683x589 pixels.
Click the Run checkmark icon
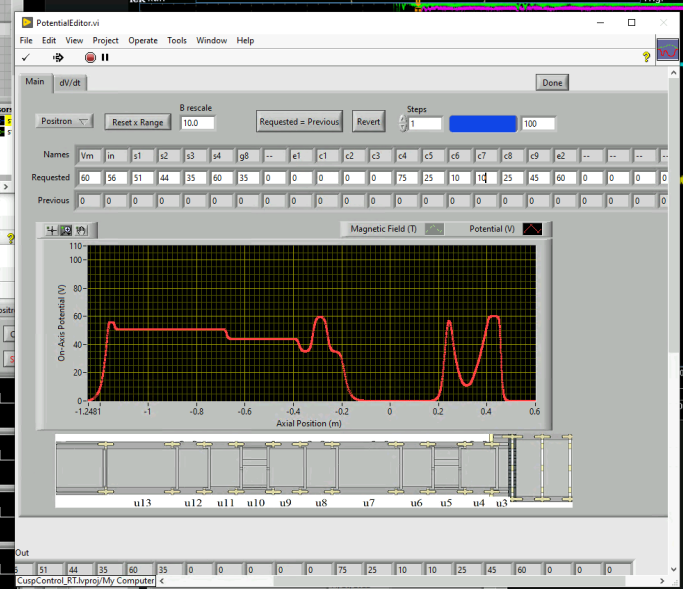point(27,58)
